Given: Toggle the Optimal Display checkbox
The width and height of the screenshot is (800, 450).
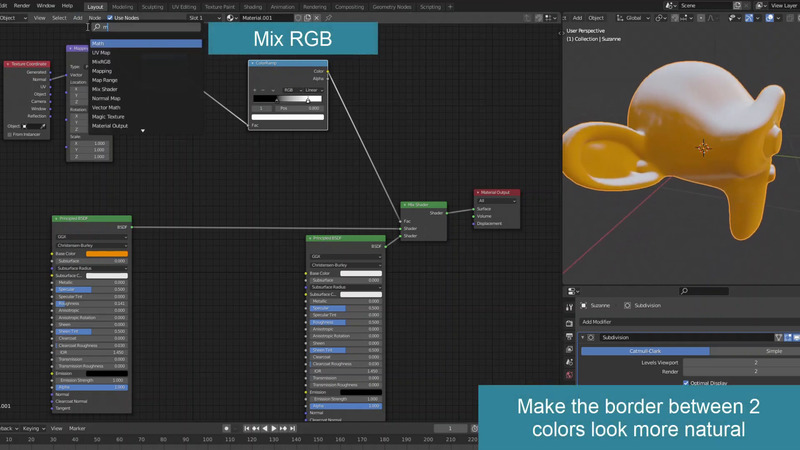Looking at the screenshot, I should tap(686, 382).
